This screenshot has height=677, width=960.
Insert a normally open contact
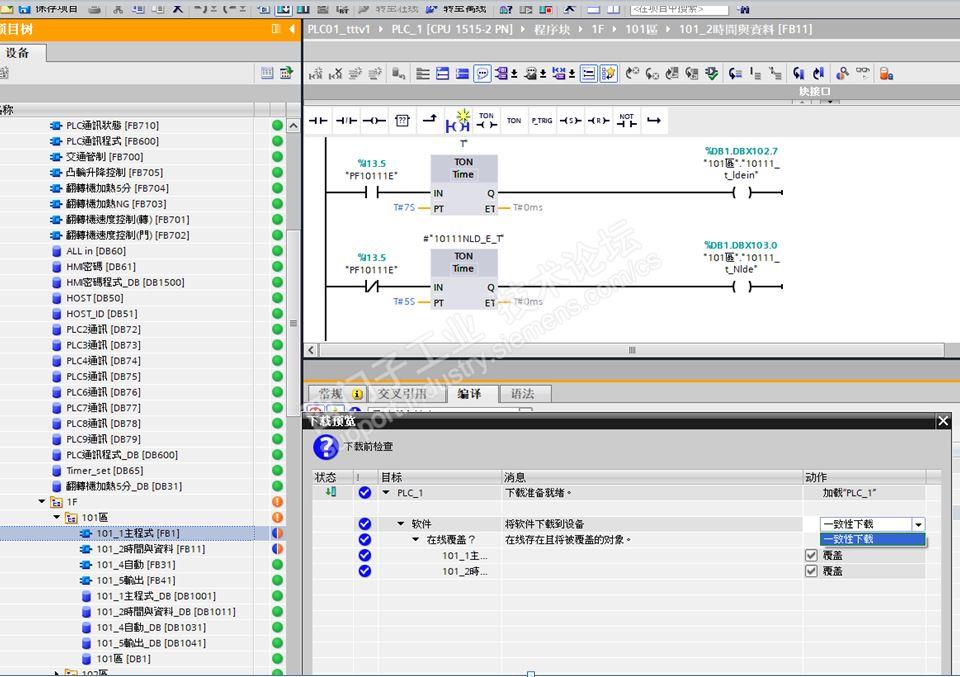(318, 121)
